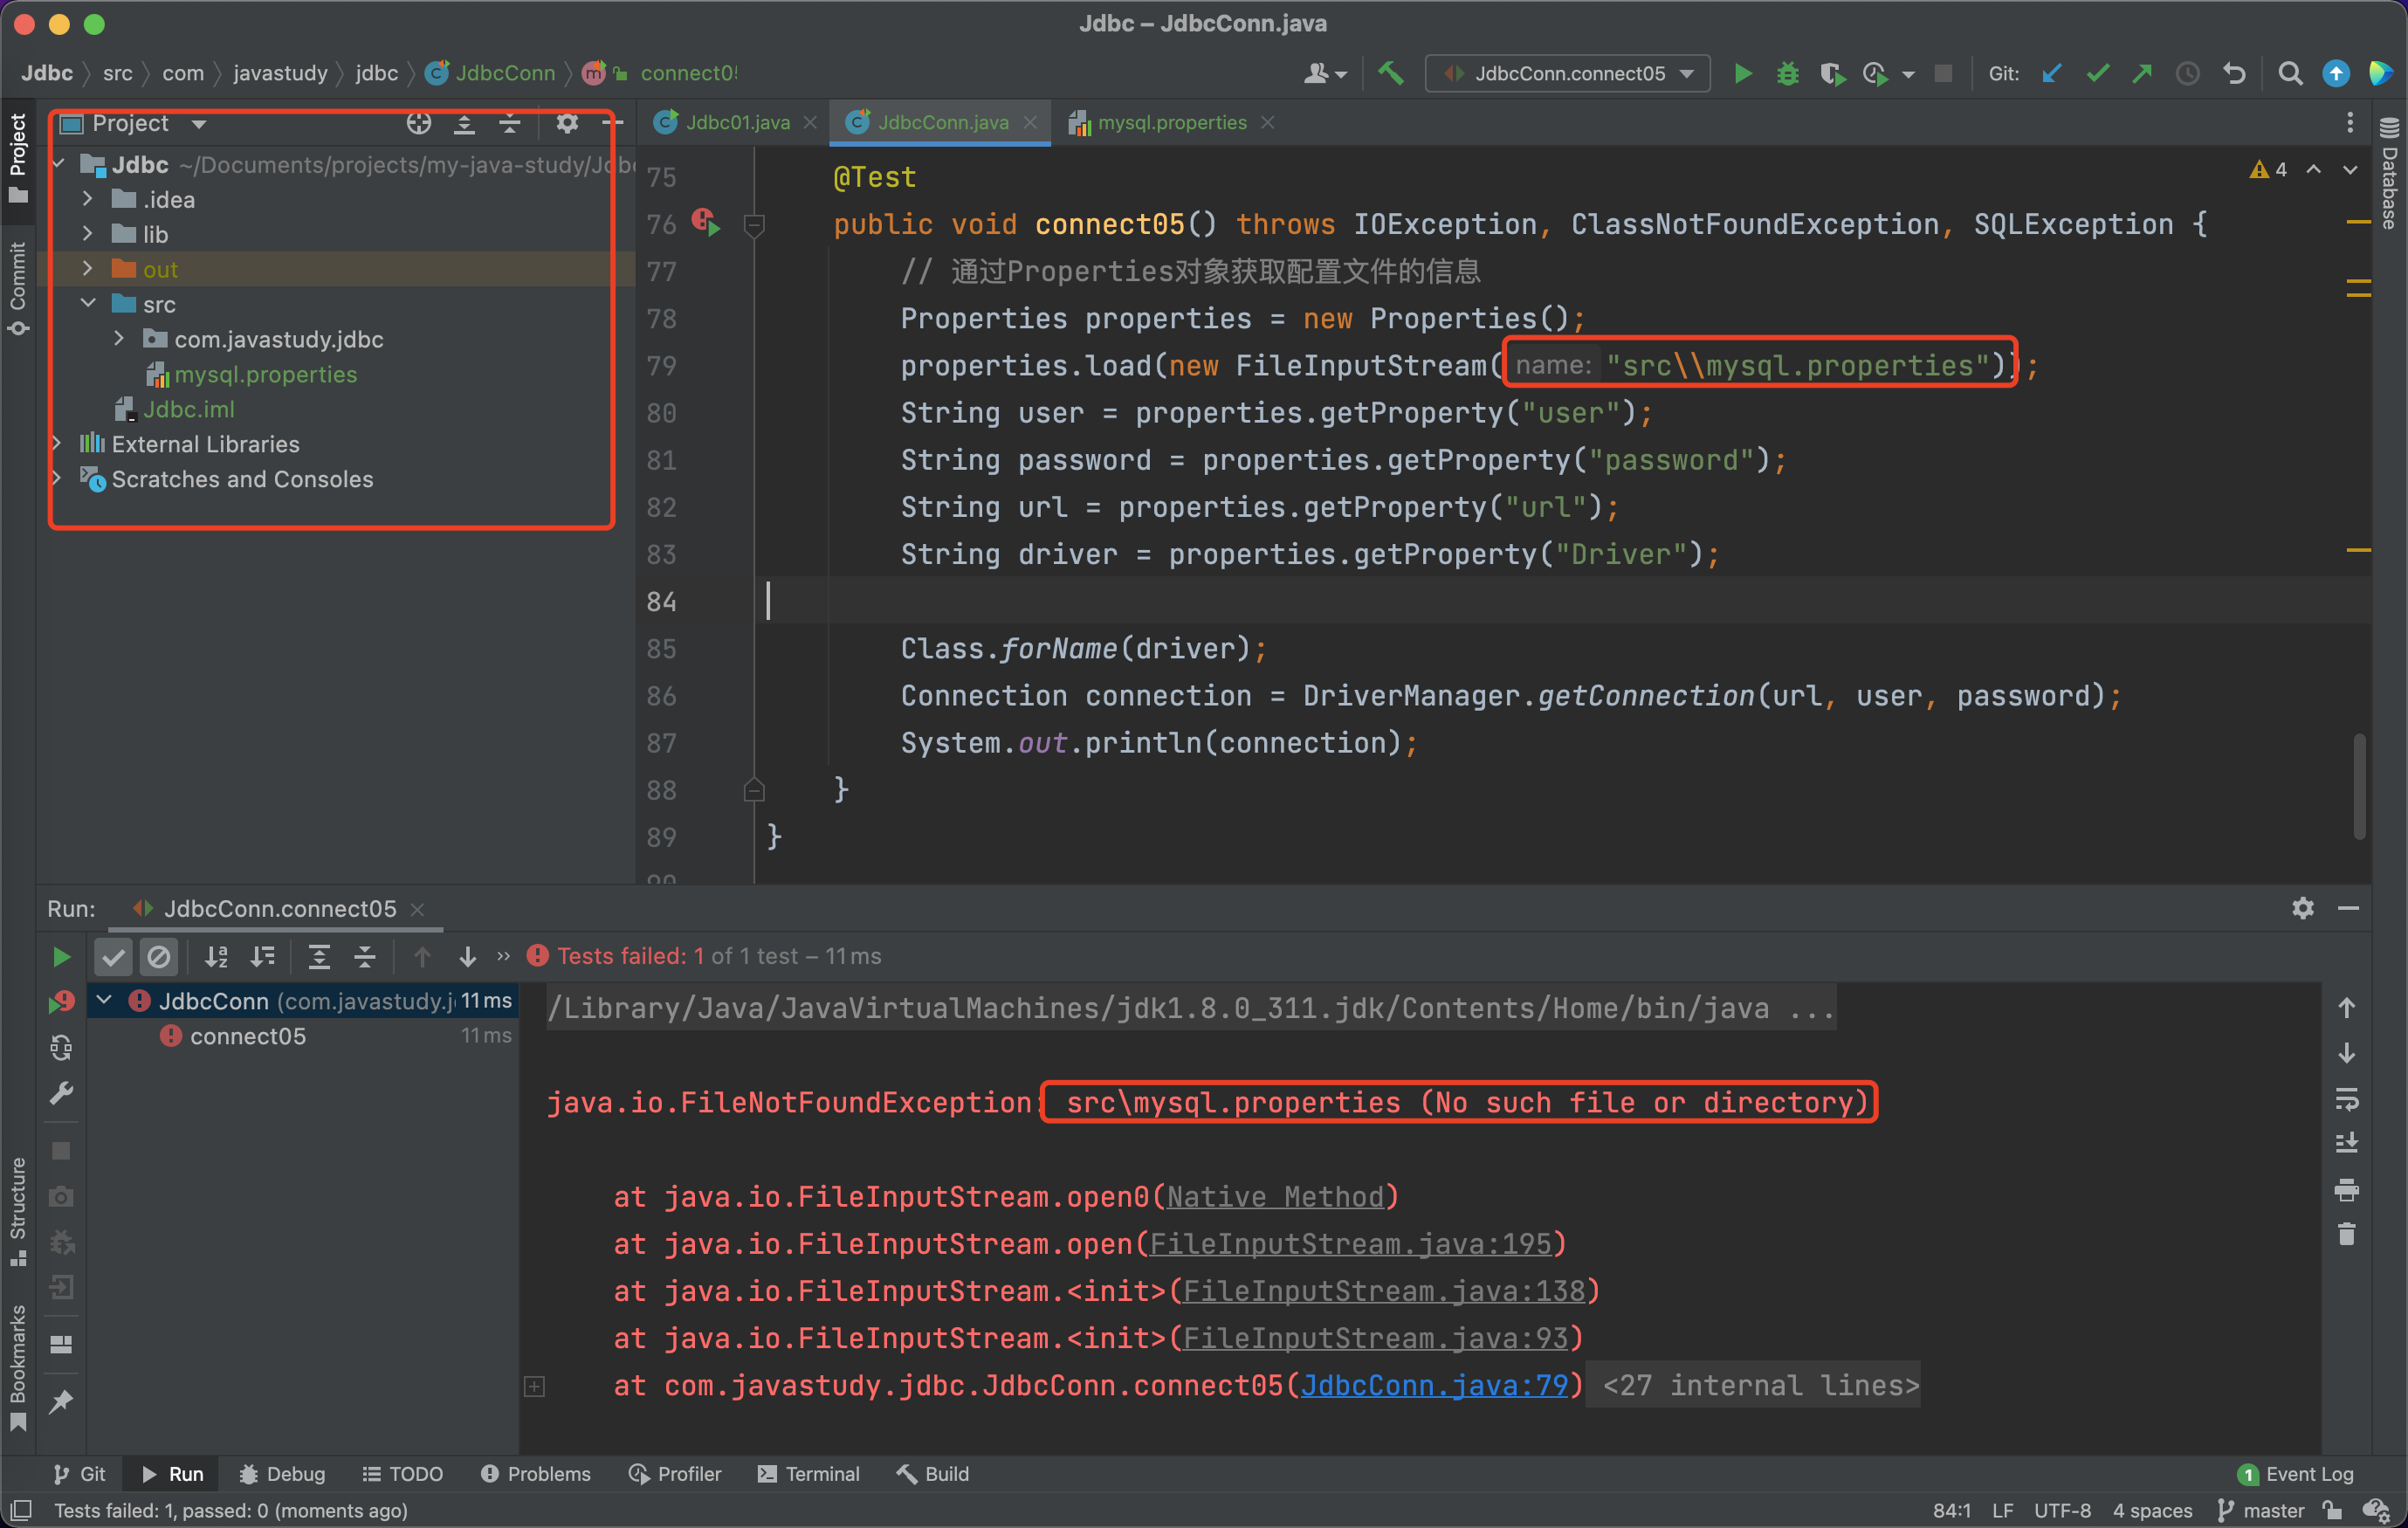This screenshot has height=1528, width=2408.
Task: Show Git history clock icon
Action: point(2188,73)
